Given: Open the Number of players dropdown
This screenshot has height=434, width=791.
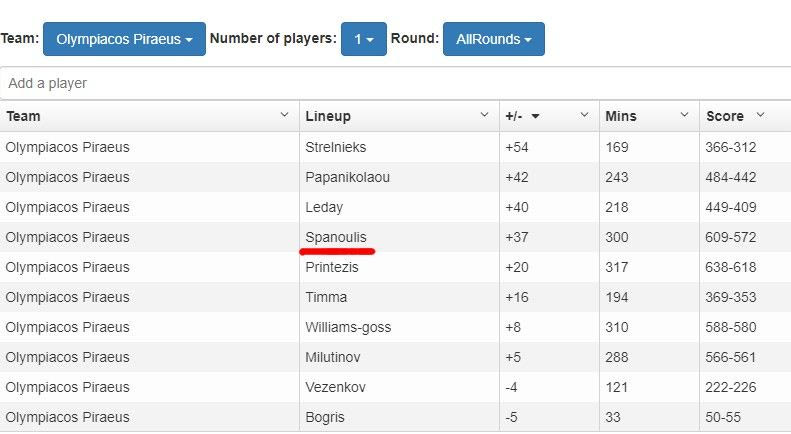Looking at the screenshot, I should click(363, 39).
